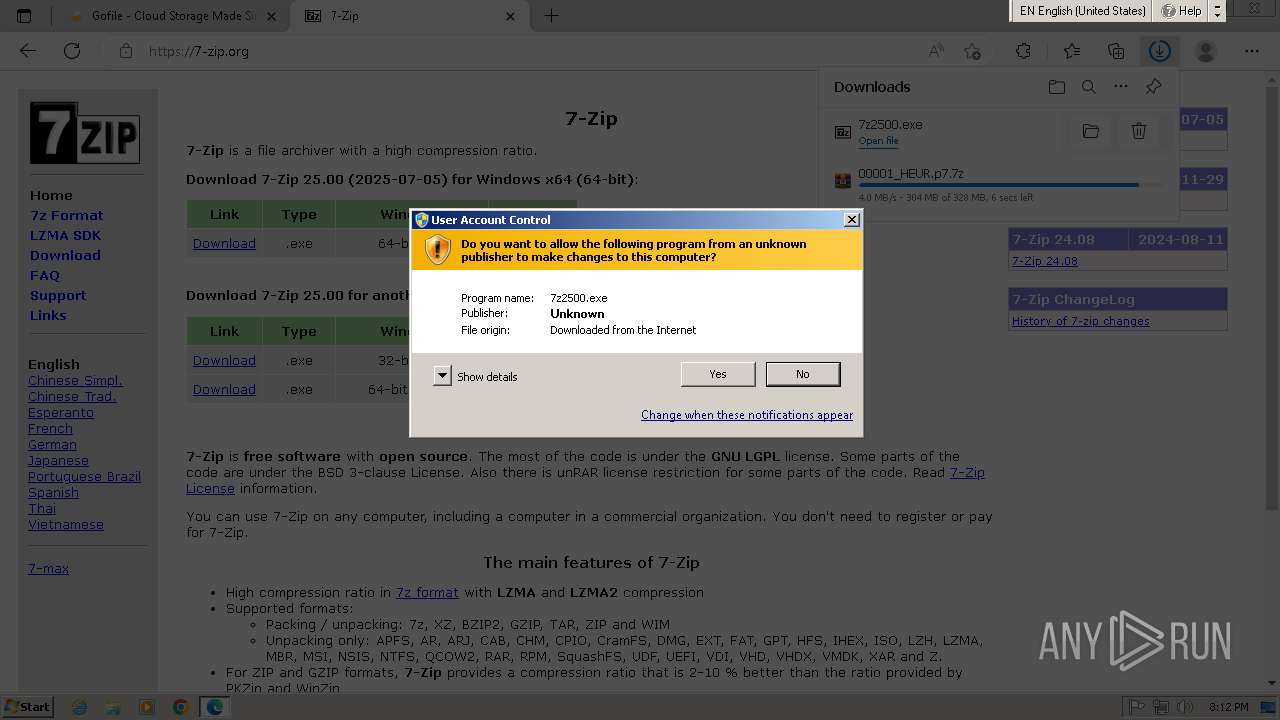Open more options in the Downloads panel
The width and height of the screenshot is (1280, 720).
coord(1121,87)
